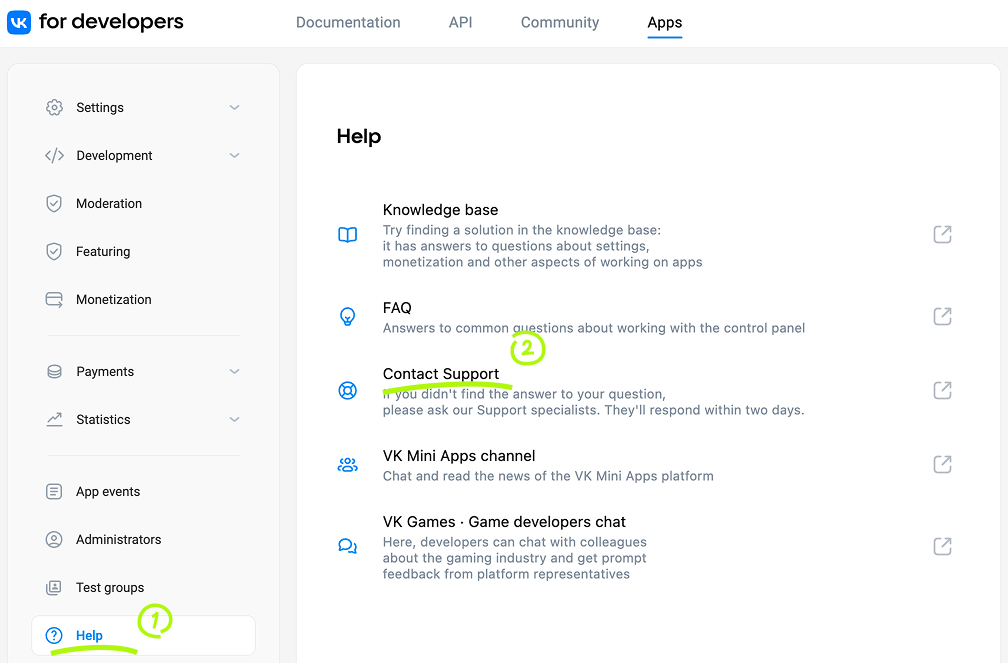The image size is (1008, 663).
Task: Click the Settings gear icon in sidebar
Action: pos(54,107)
